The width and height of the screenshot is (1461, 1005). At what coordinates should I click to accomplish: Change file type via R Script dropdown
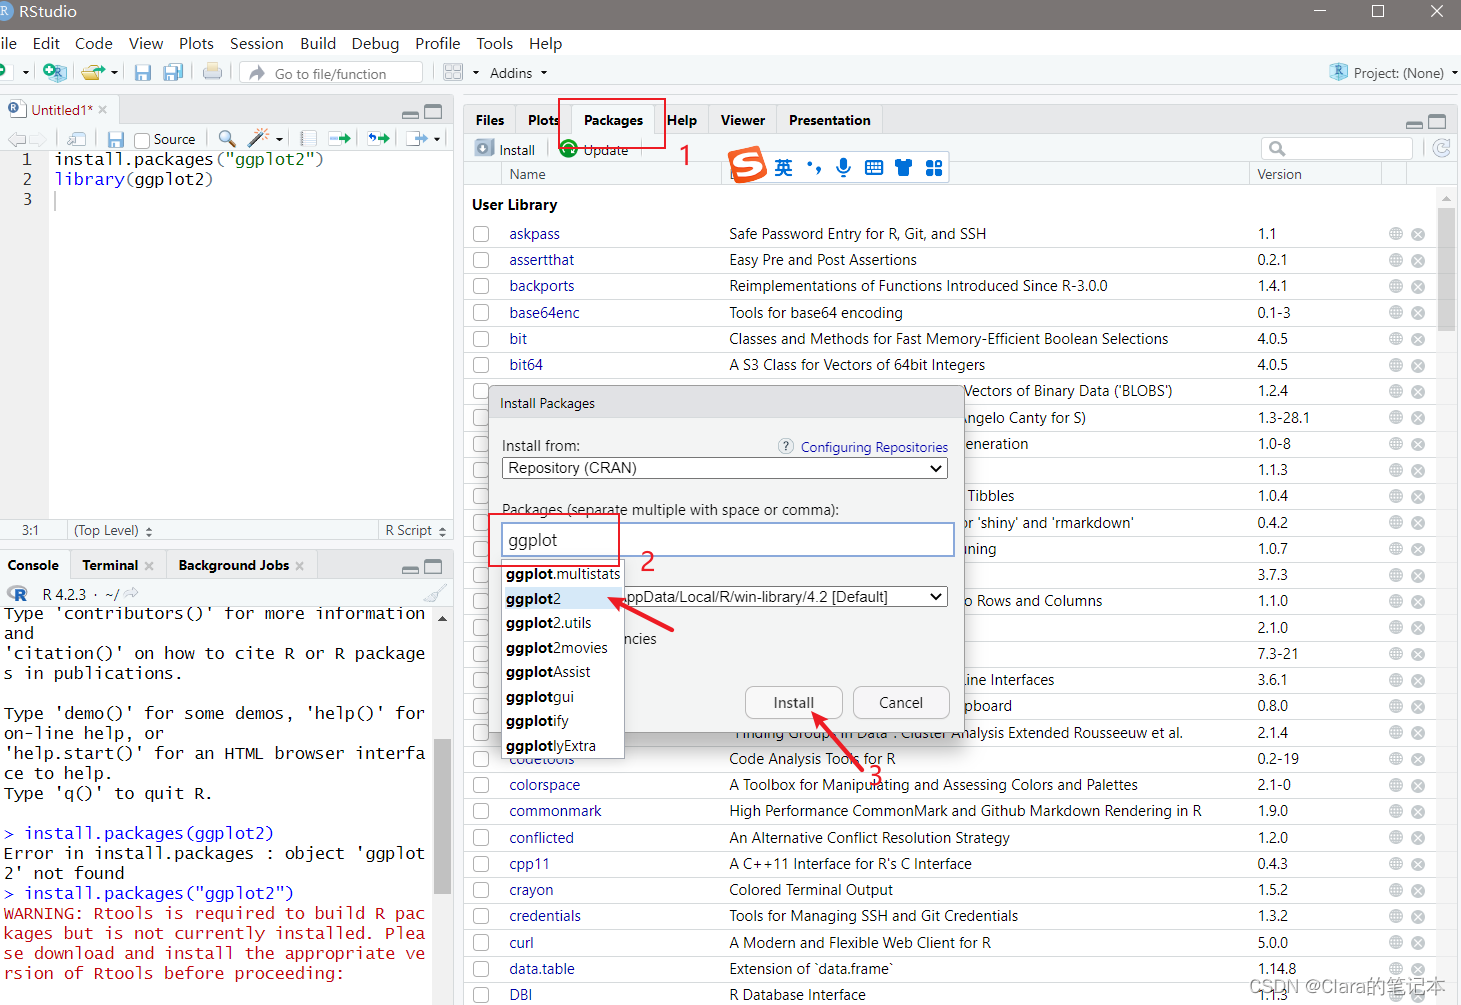[415, 530]
